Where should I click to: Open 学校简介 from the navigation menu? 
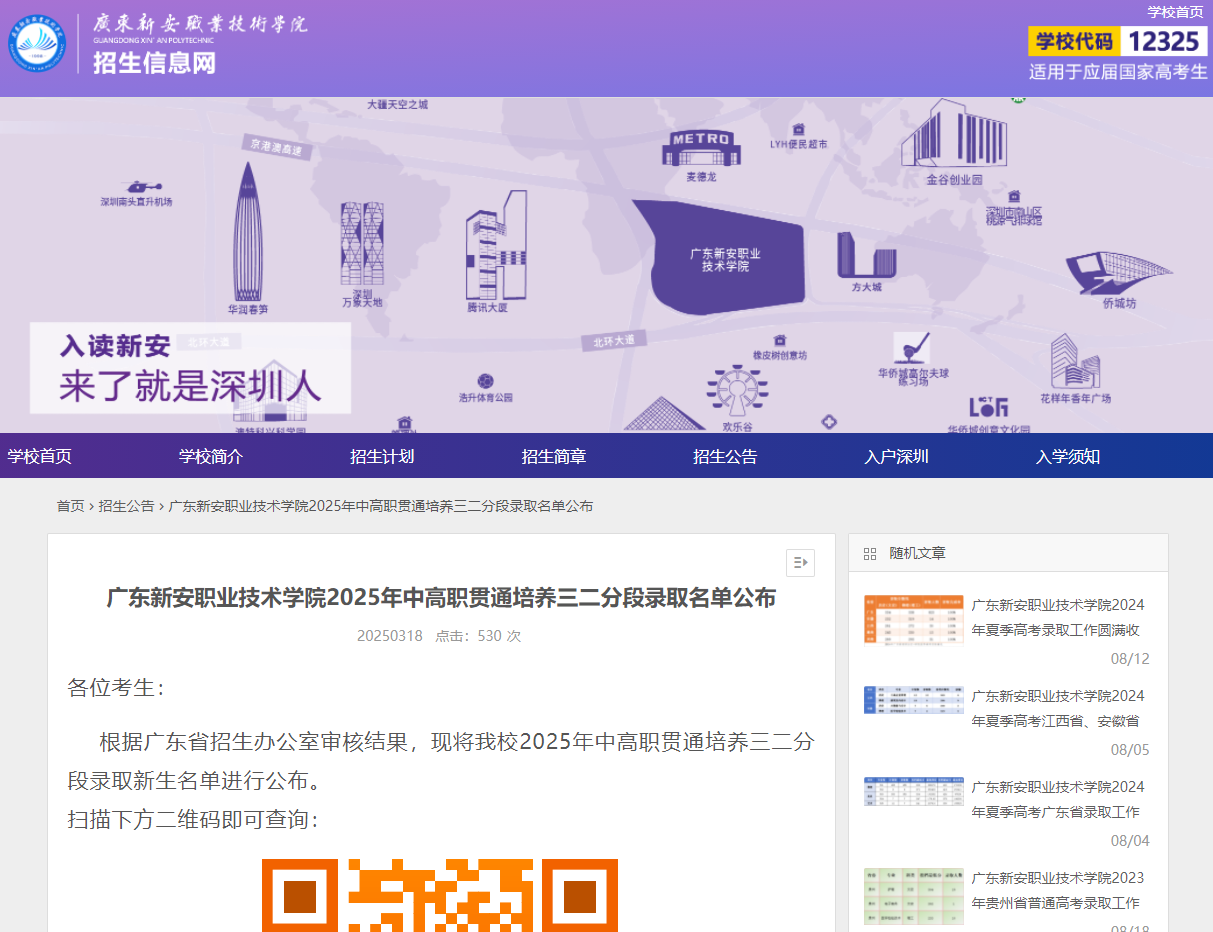click(x=211, y=455)
